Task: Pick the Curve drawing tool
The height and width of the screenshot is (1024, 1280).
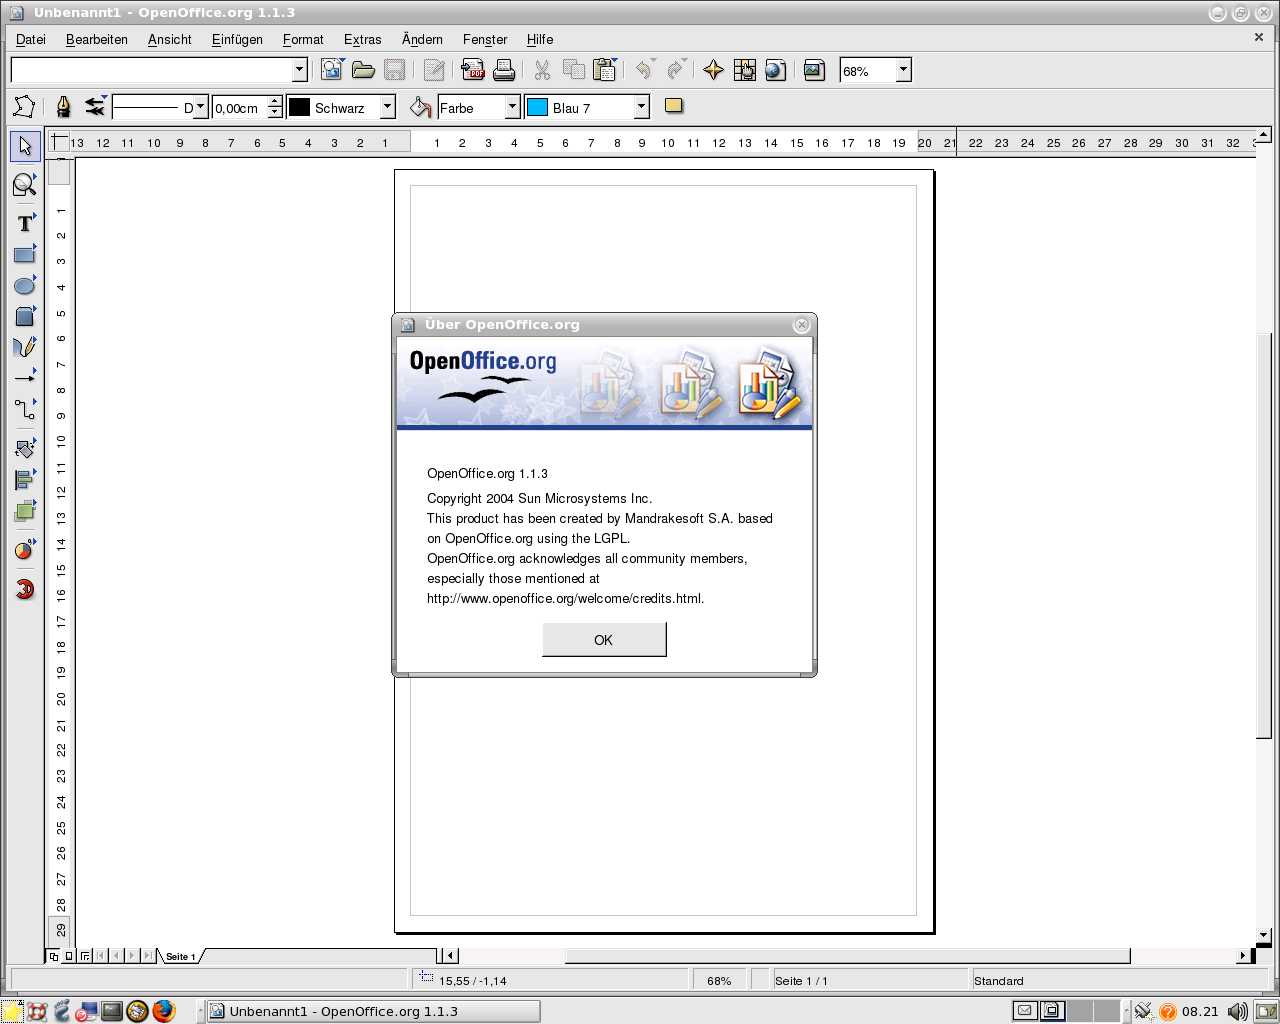Action: (x=25, y=347)
